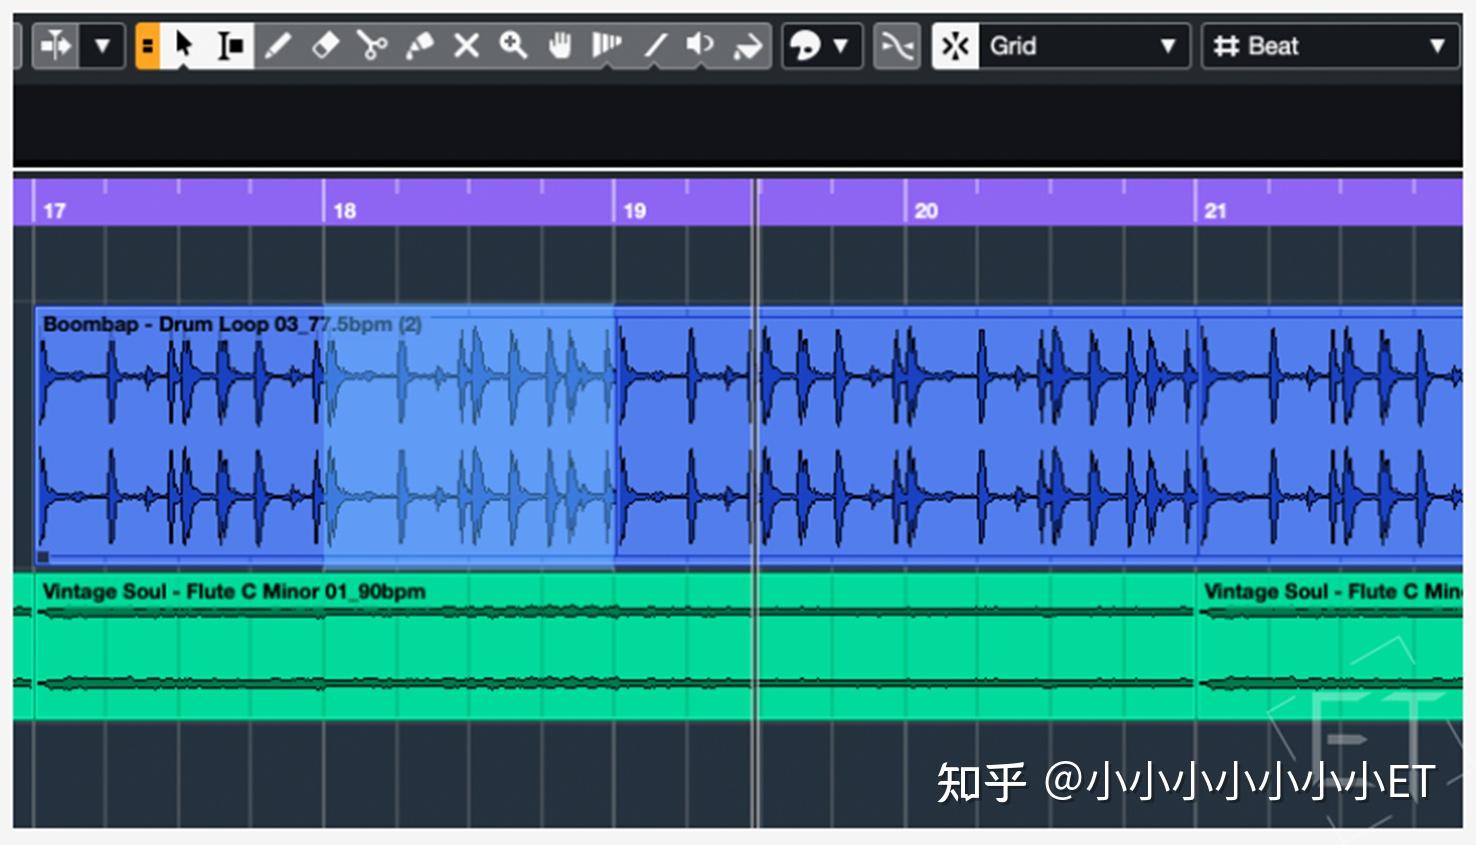This screenshot has height=845, width=1476.
Task: Choose the Play audition speaker tool
Action: tap(700, 45)
